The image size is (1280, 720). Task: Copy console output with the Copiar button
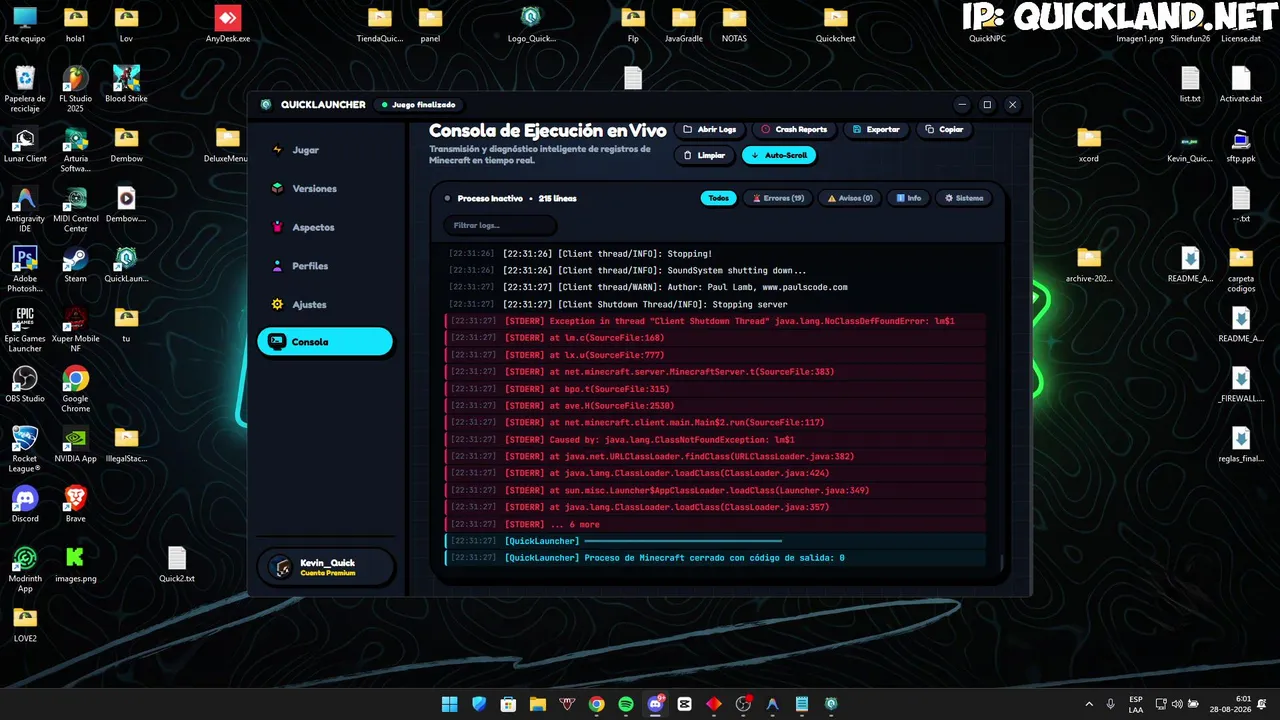click(944, 129)
